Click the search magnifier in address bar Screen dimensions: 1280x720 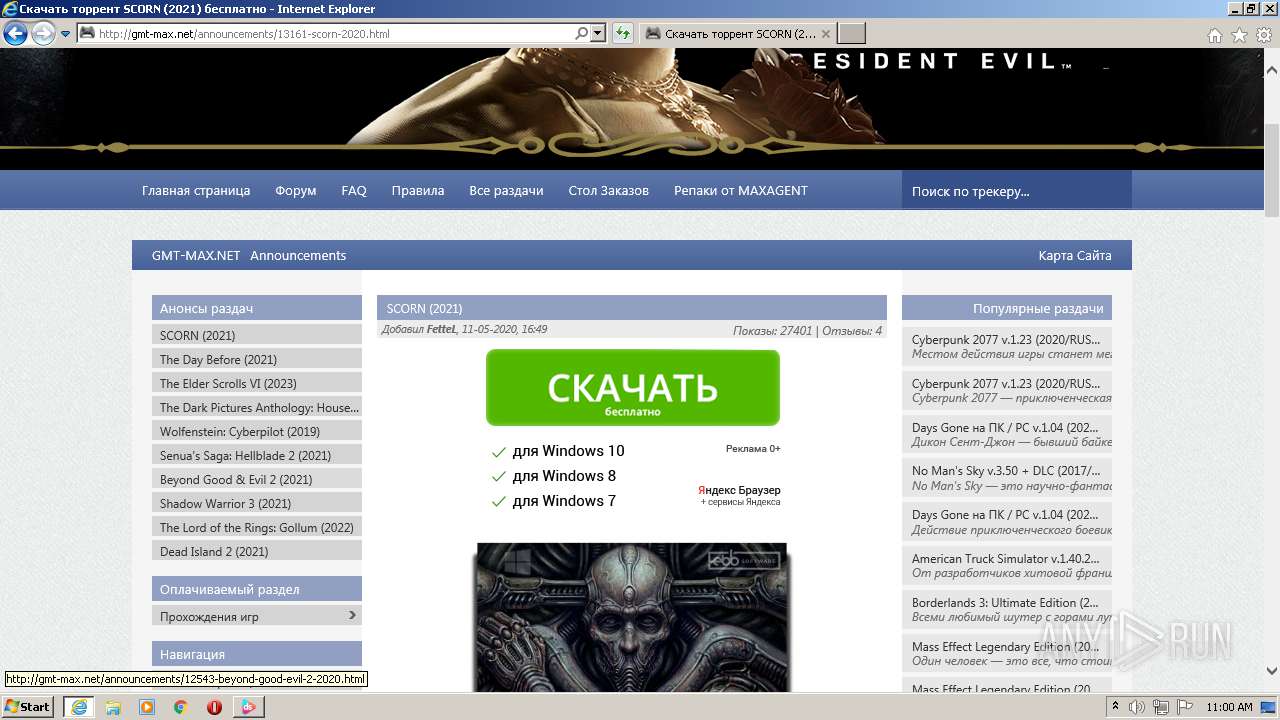(582, 33)
